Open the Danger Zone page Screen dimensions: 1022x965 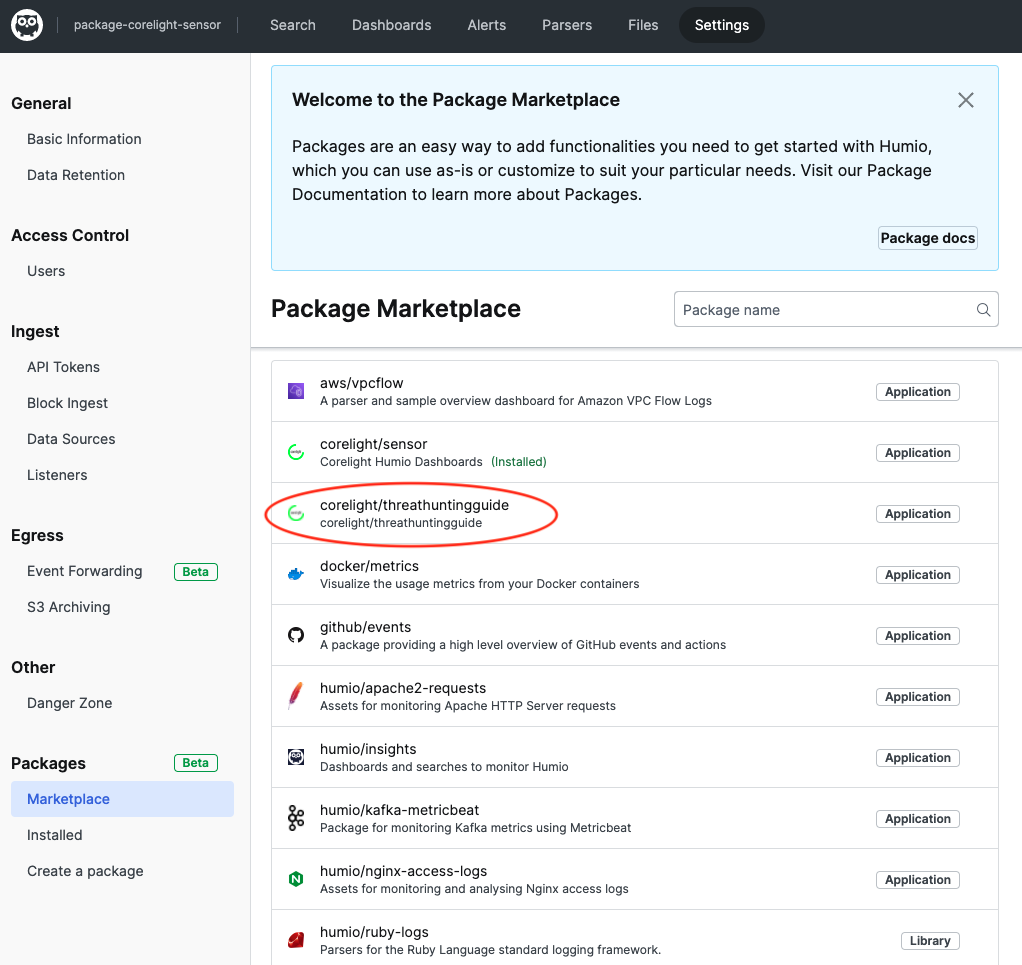[x=69, y=702]
